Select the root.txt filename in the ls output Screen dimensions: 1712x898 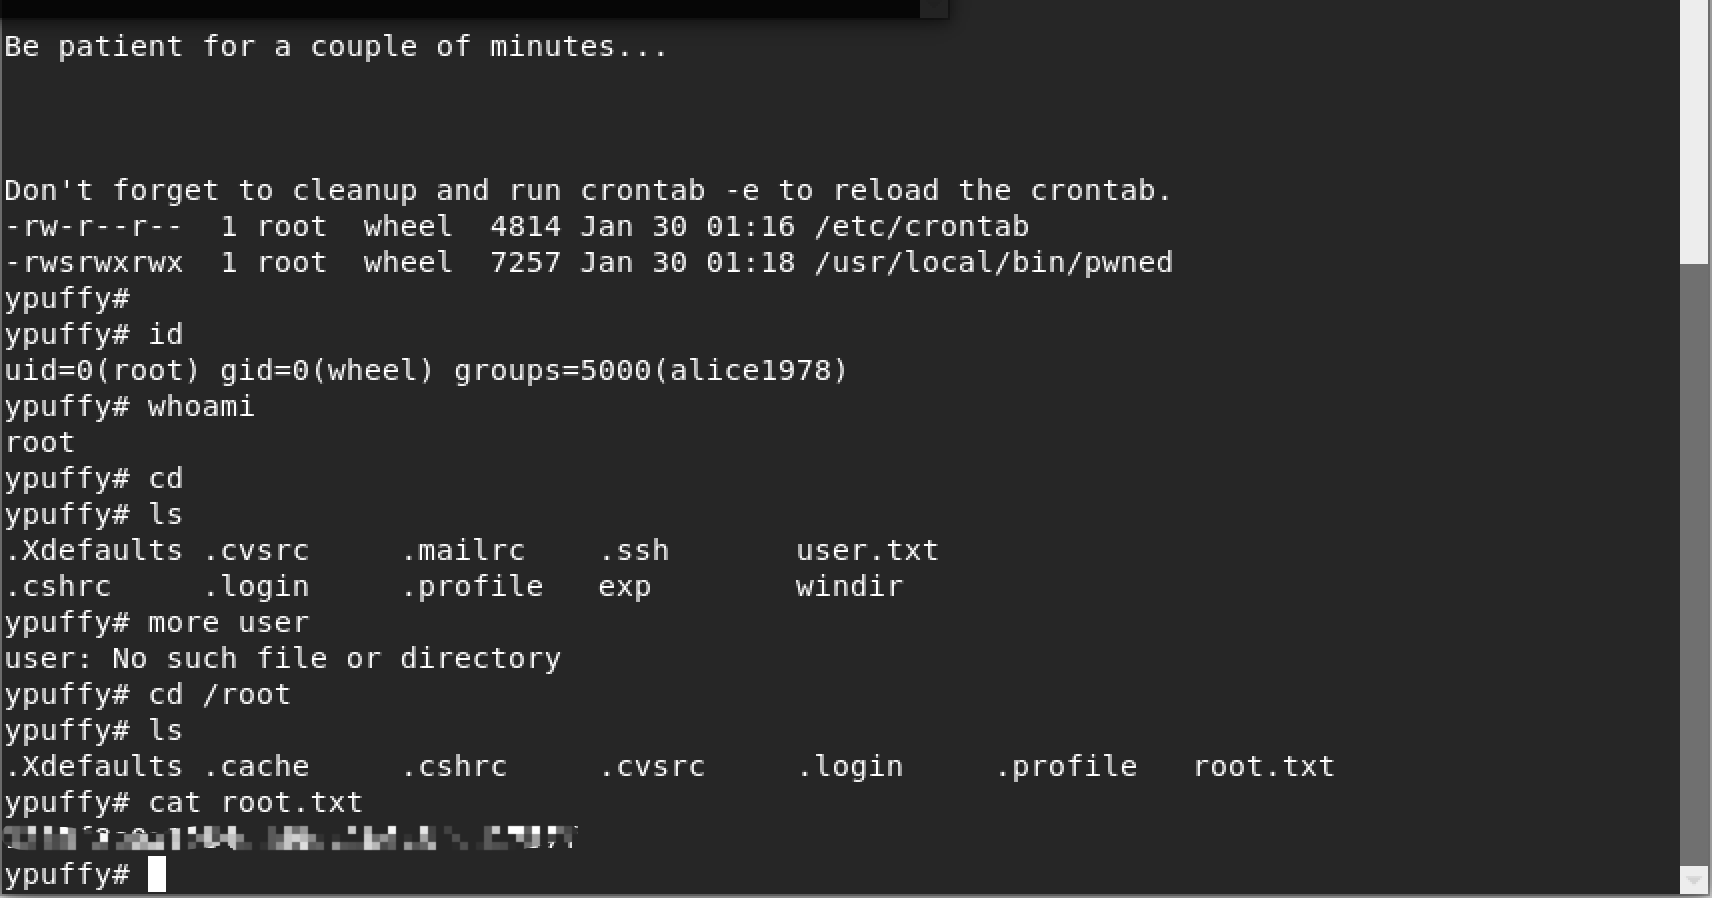(x=1263, y=766)
